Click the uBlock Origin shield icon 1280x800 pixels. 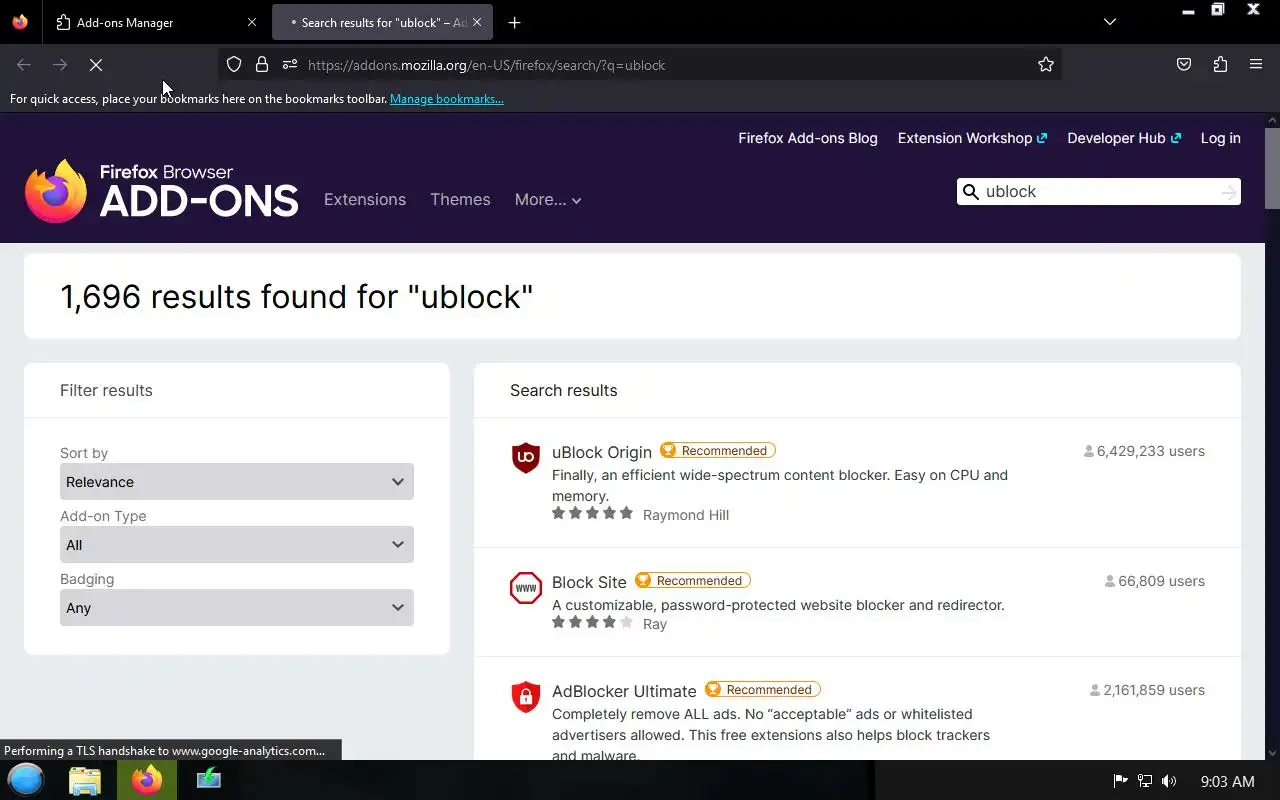point(526,458)
